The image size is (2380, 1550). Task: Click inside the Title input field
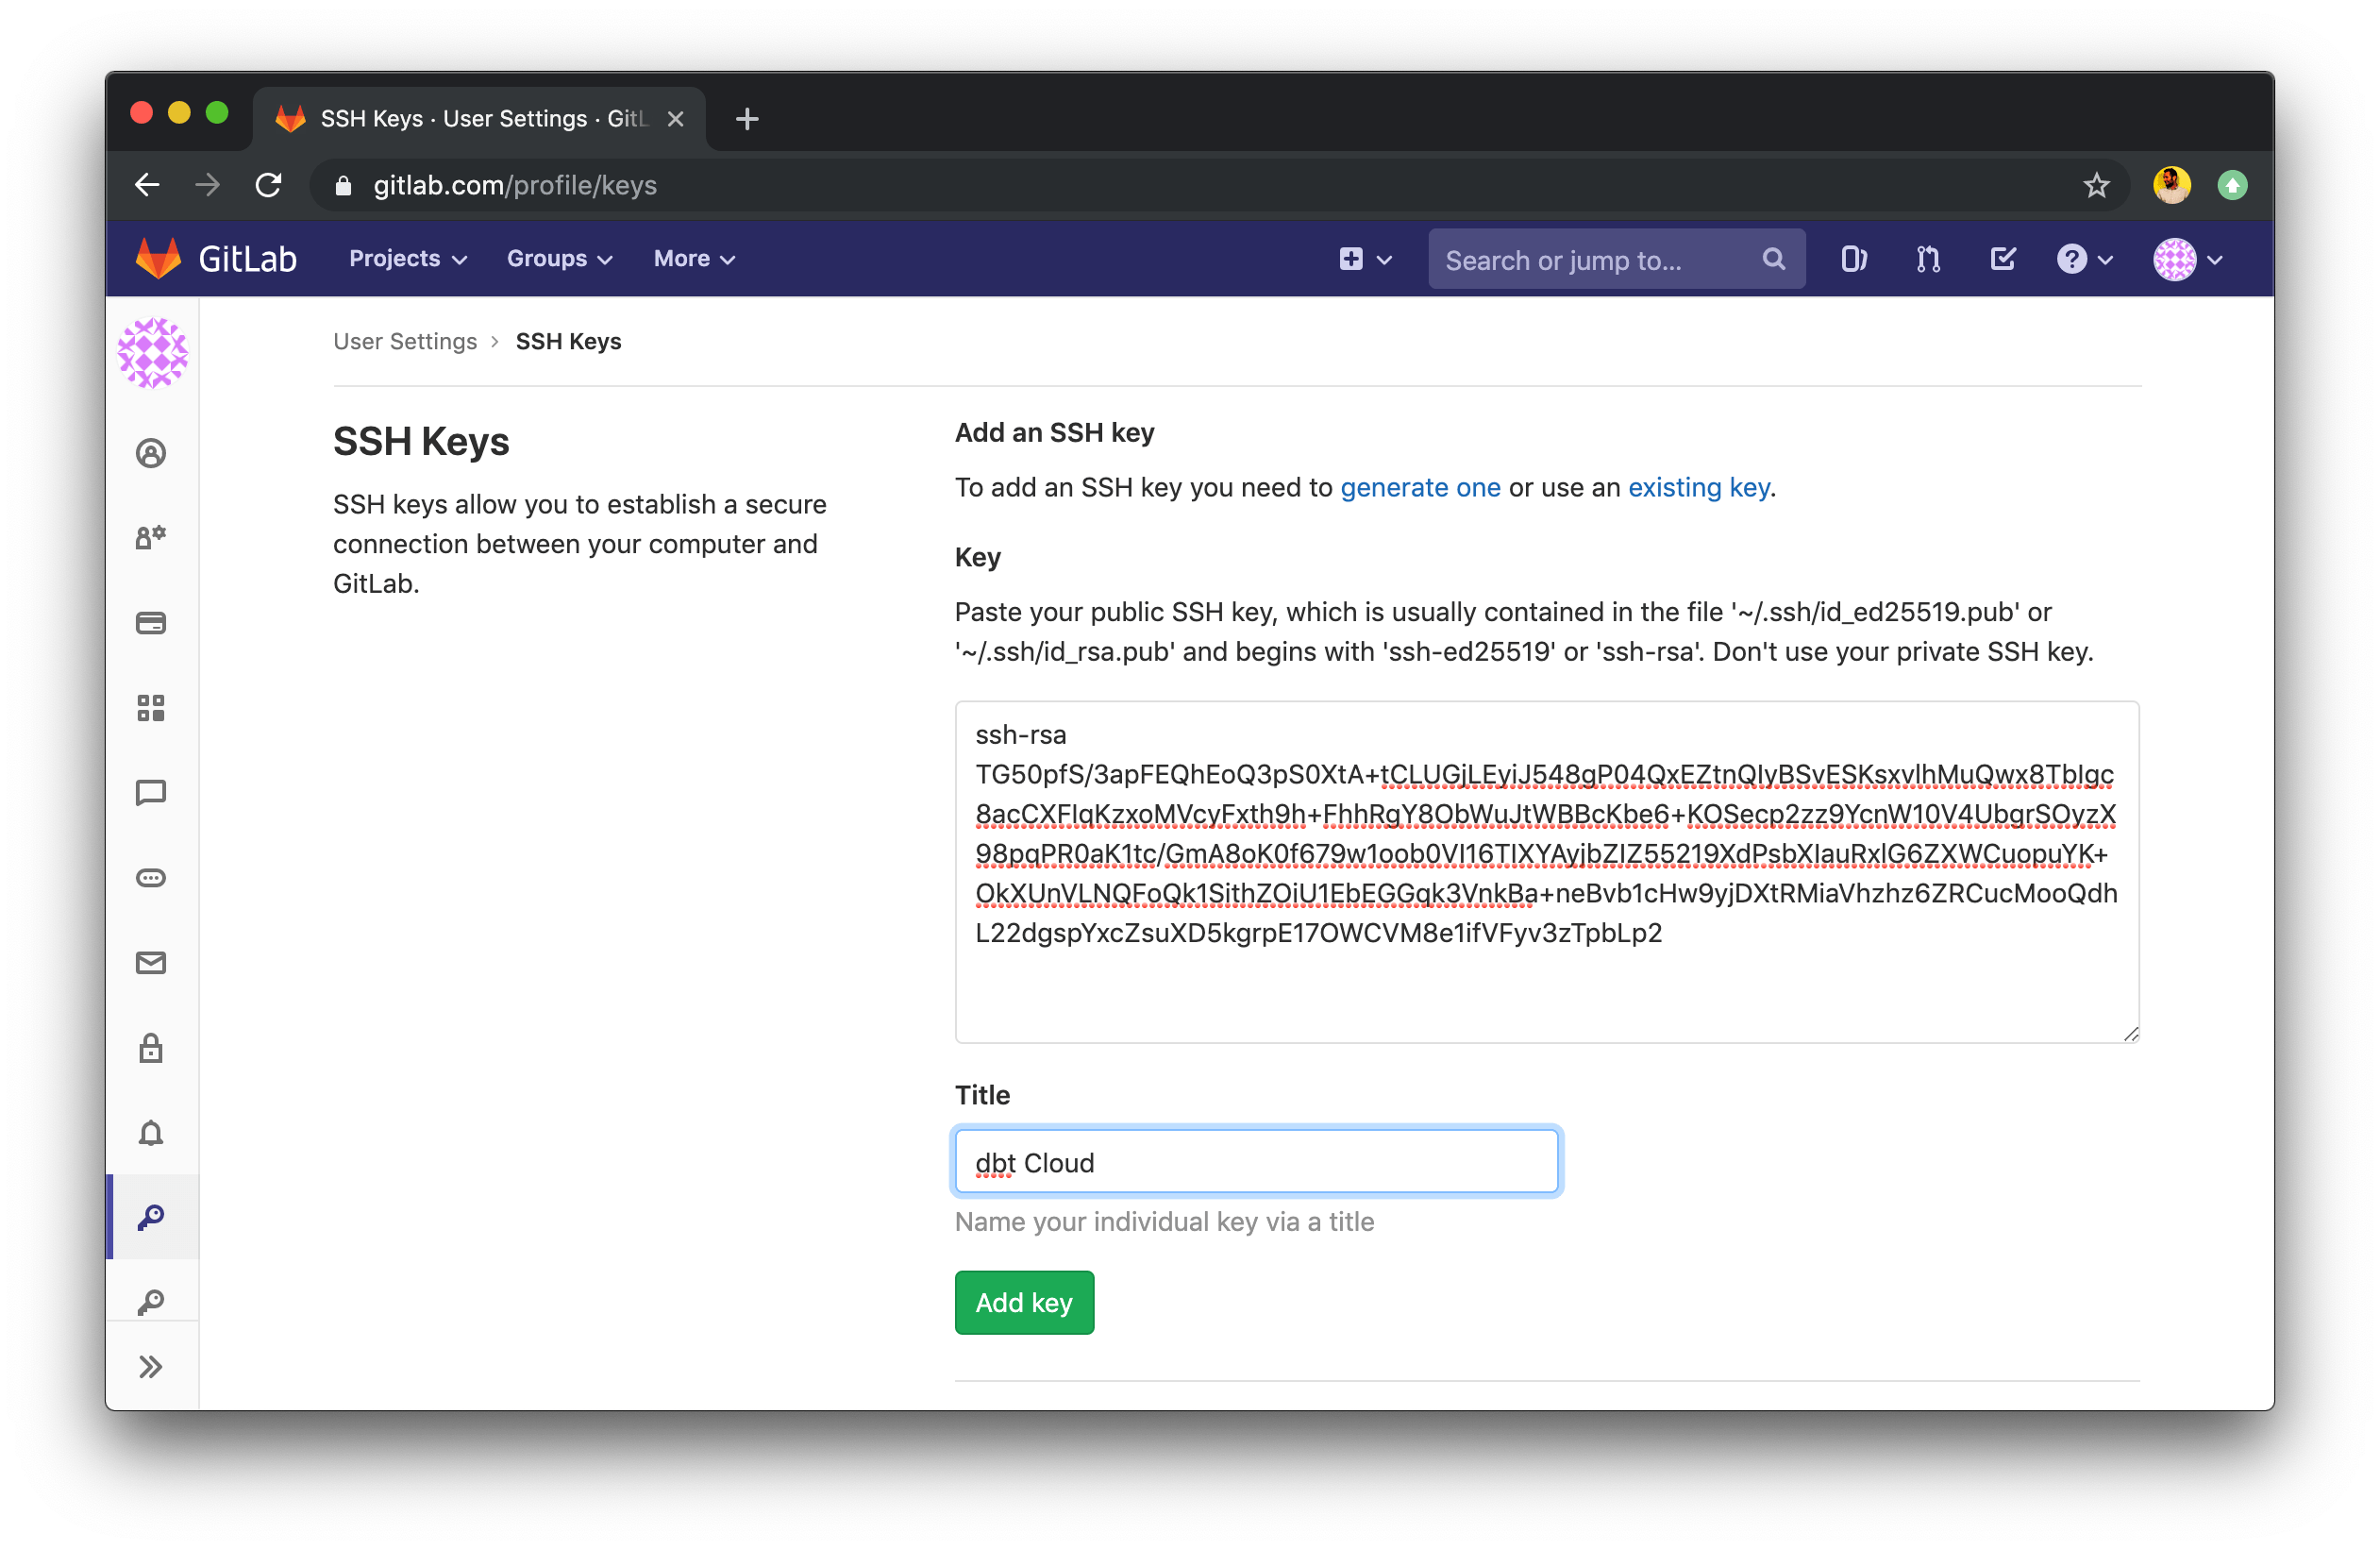pos(1256,1161)
